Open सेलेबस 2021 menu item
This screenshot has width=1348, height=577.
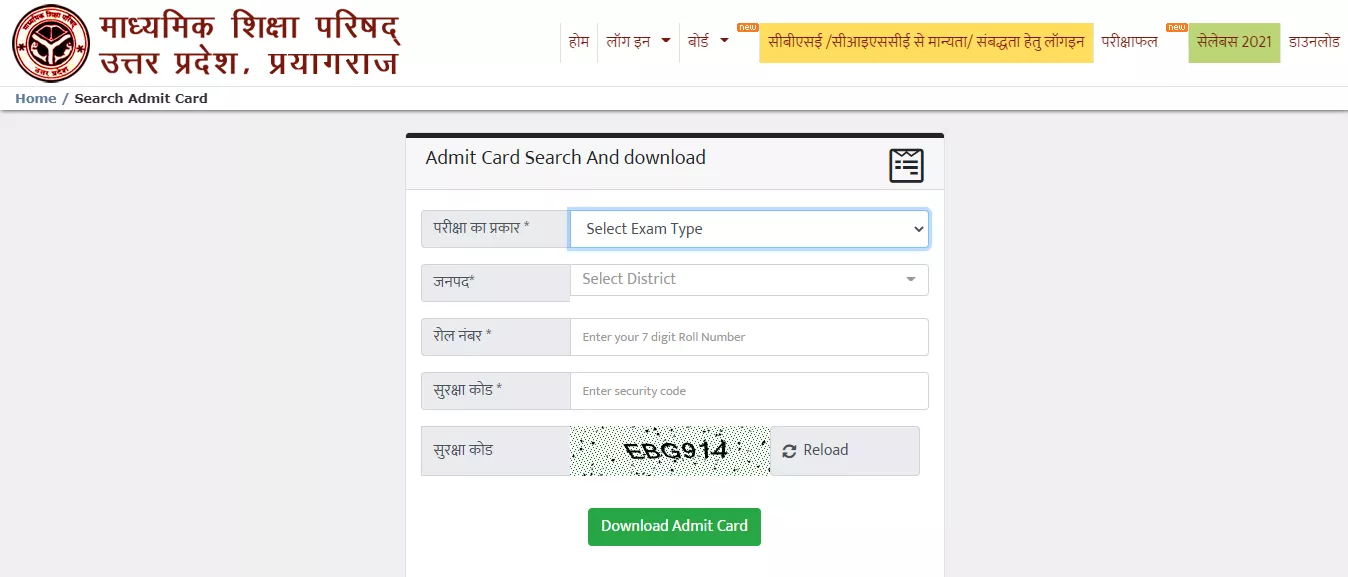click(1234, 42)
